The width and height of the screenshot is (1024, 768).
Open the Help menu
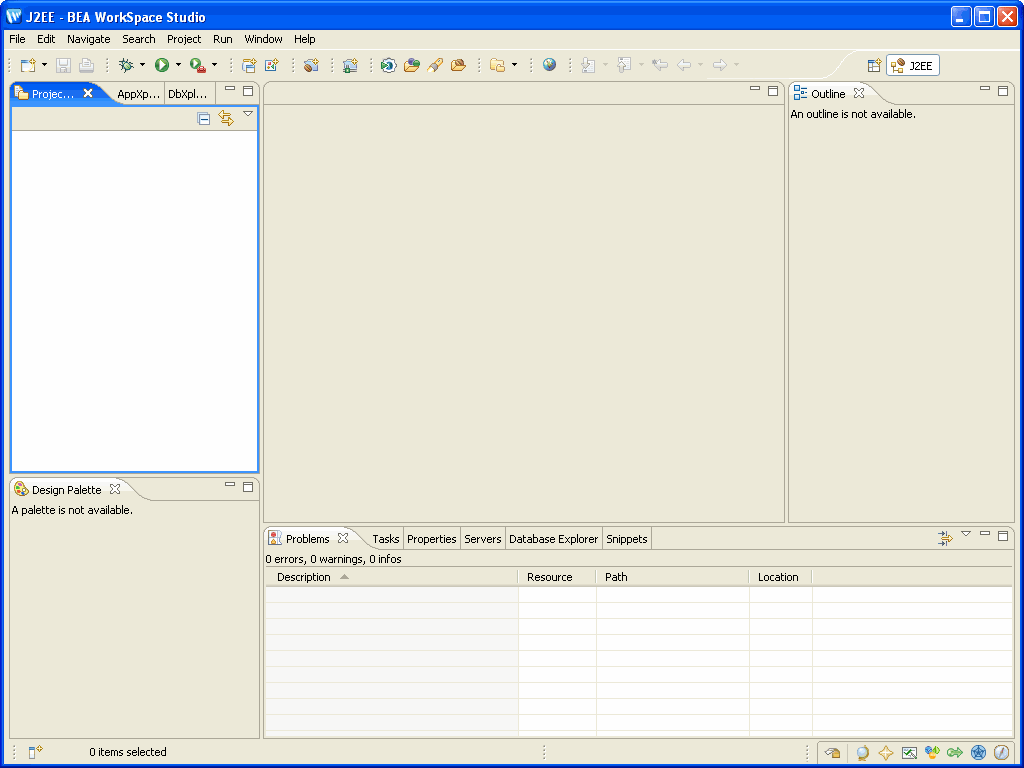(x=304, y=39)
